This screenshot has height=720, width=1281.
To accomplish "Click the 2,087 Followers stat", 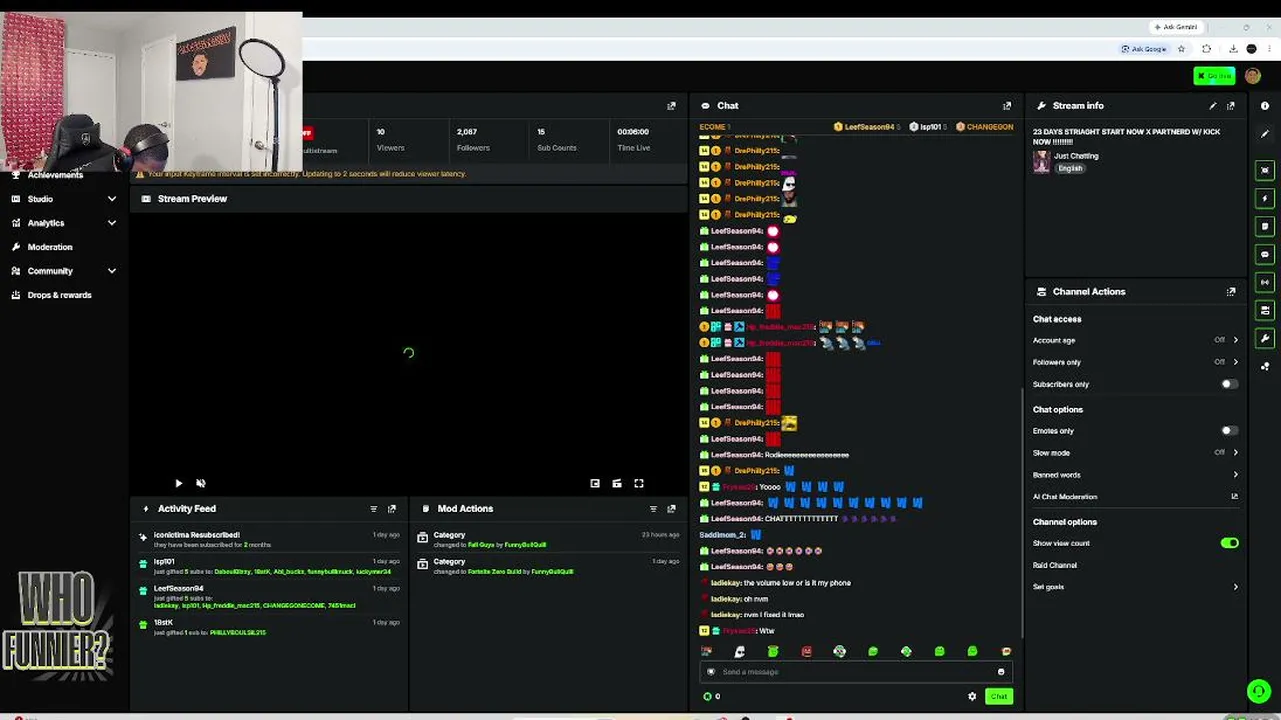I will (473, 139).
